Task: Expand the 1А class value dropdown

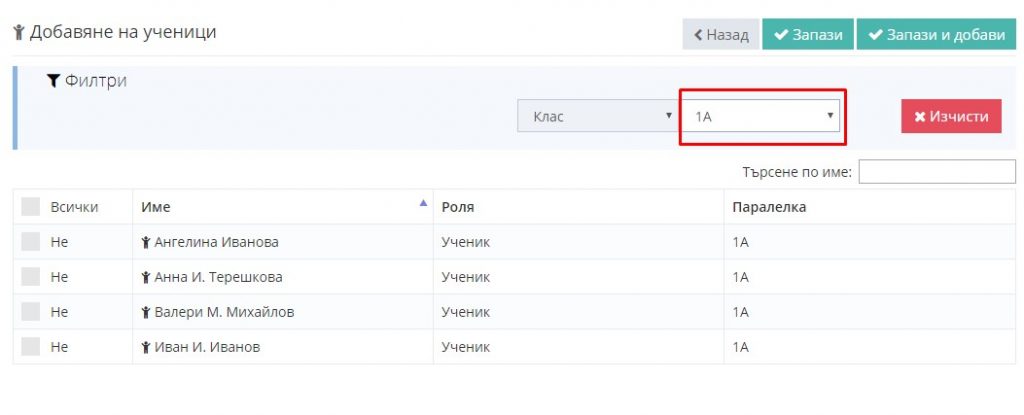Action: point(761,116)
